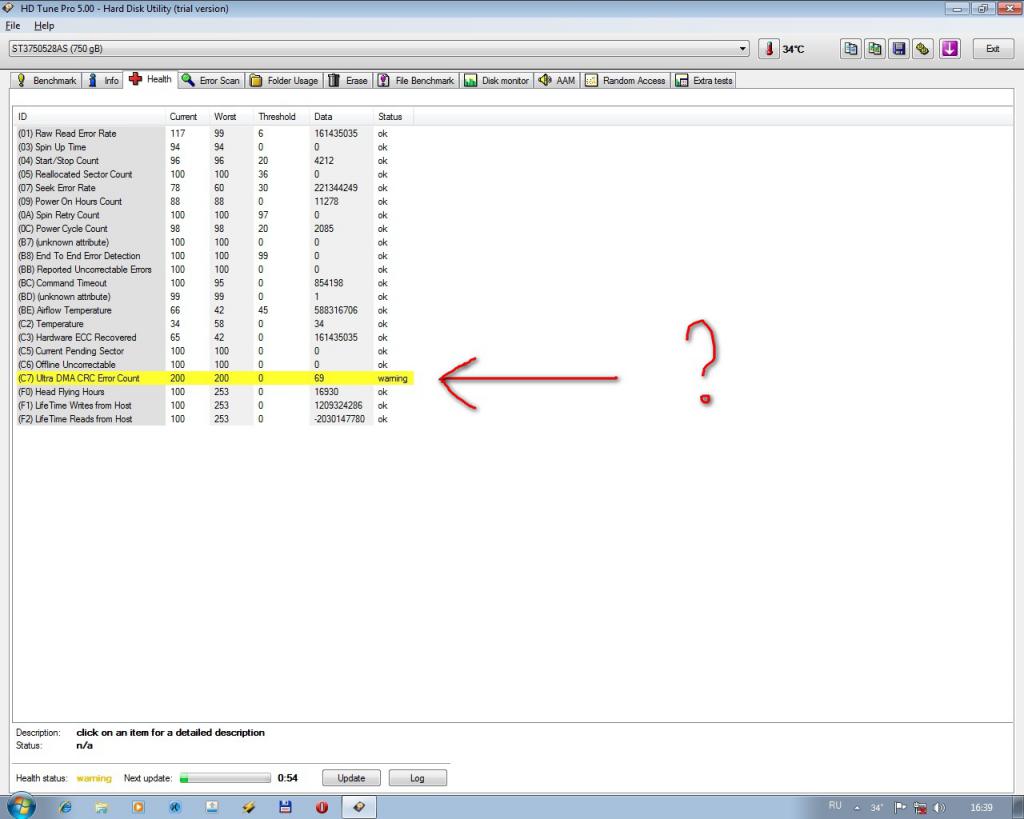Click the Action Center flag tray icon
This screenshot has height=819, width=1024.
(900, 808)
